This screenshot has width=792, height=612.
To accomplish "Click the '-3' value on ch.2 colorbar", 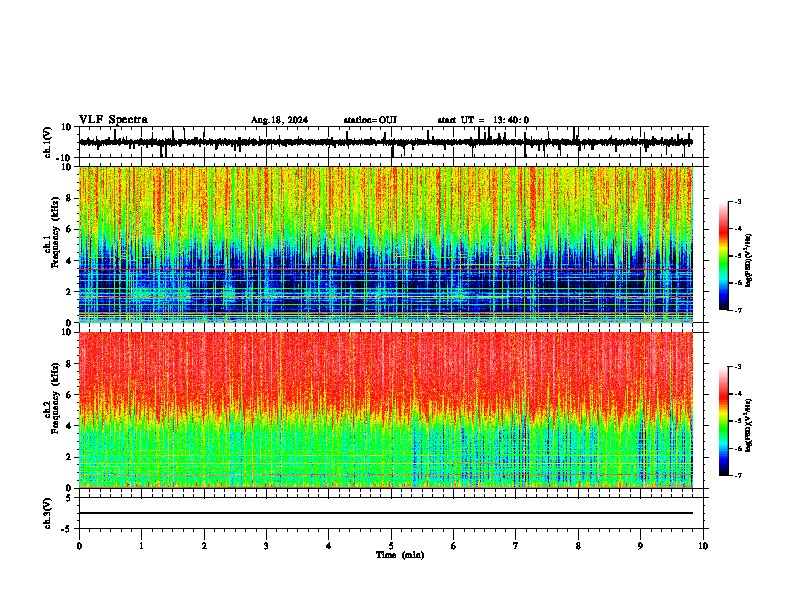I will pos(738,367).
